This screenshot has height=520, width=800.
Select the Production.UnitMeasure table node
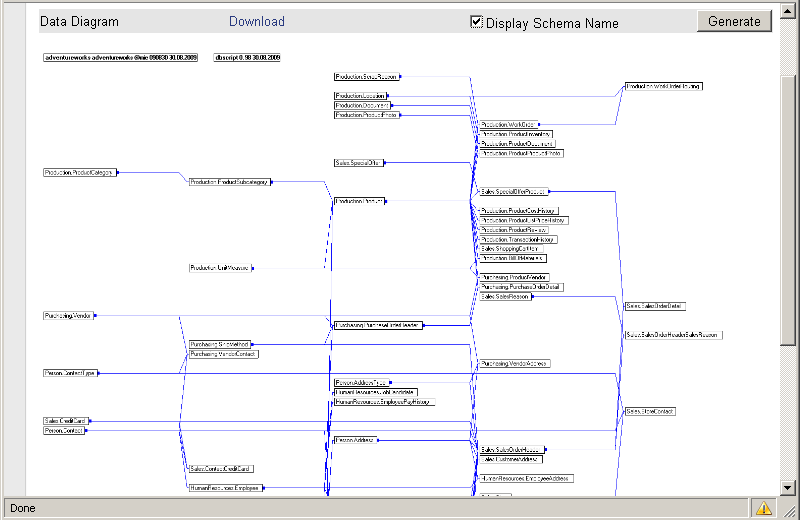220,268
